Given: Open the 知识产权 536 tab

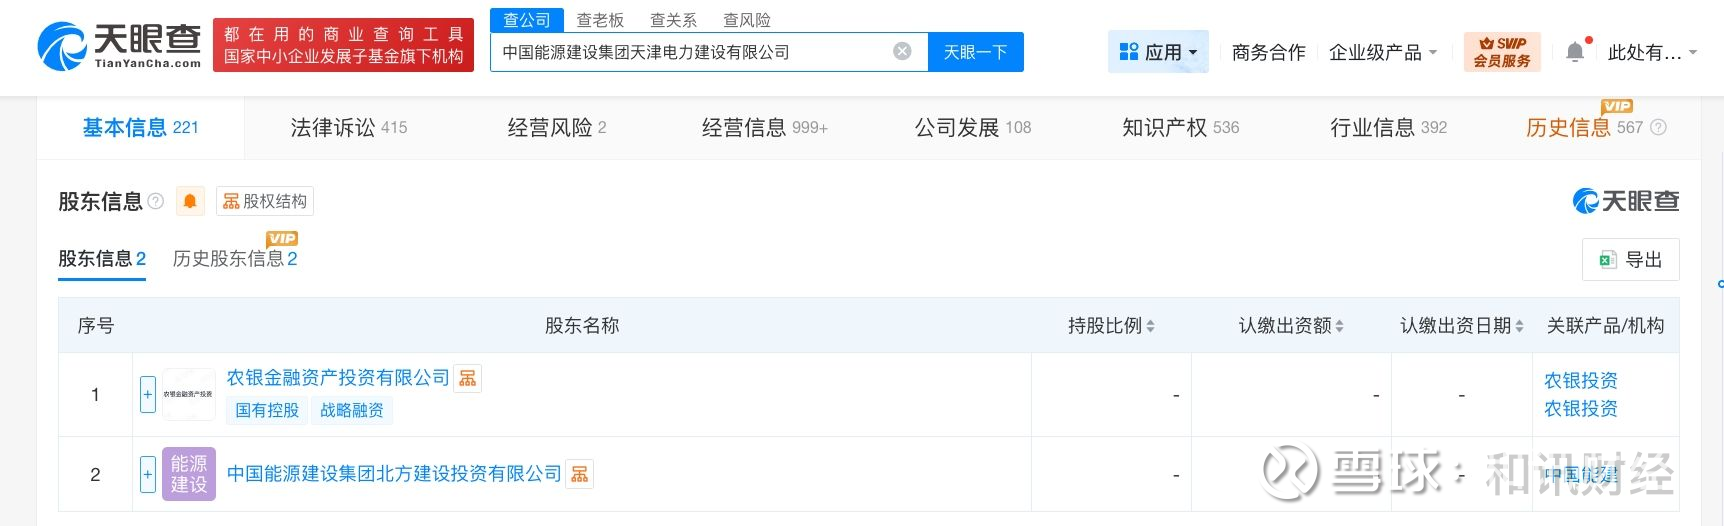Looking at the screenshot, I should point(1181,127).
